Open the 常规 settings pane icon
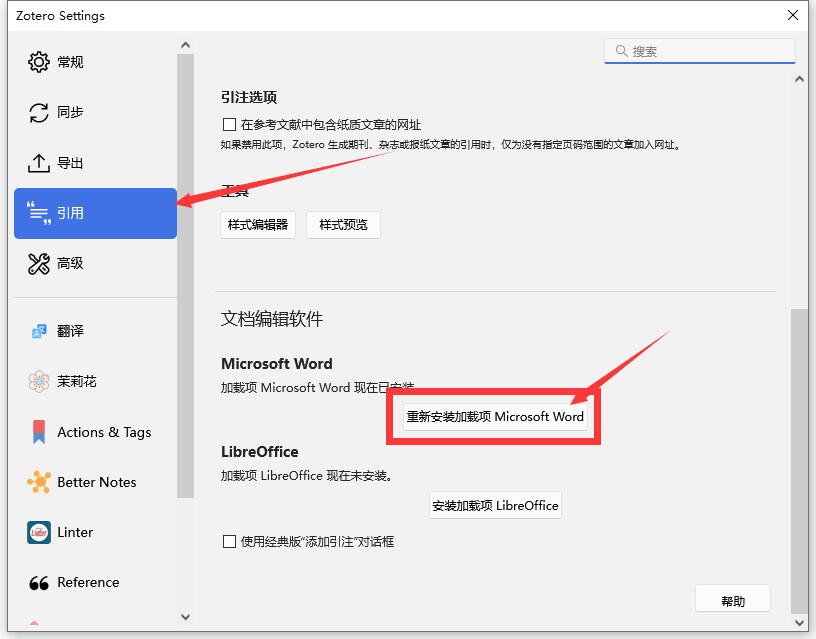 click(38, 61)
